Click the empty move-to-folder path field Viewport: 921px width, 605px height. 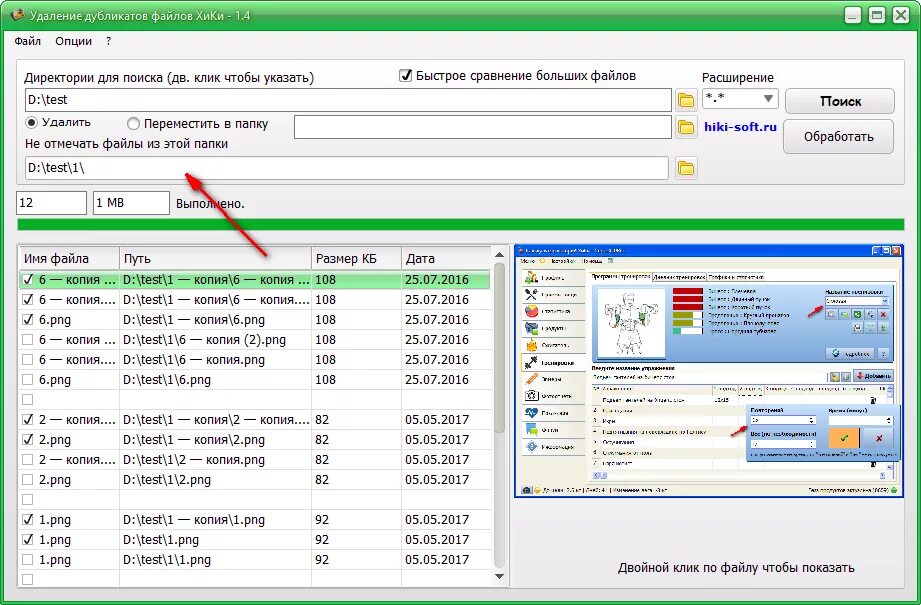483,127
